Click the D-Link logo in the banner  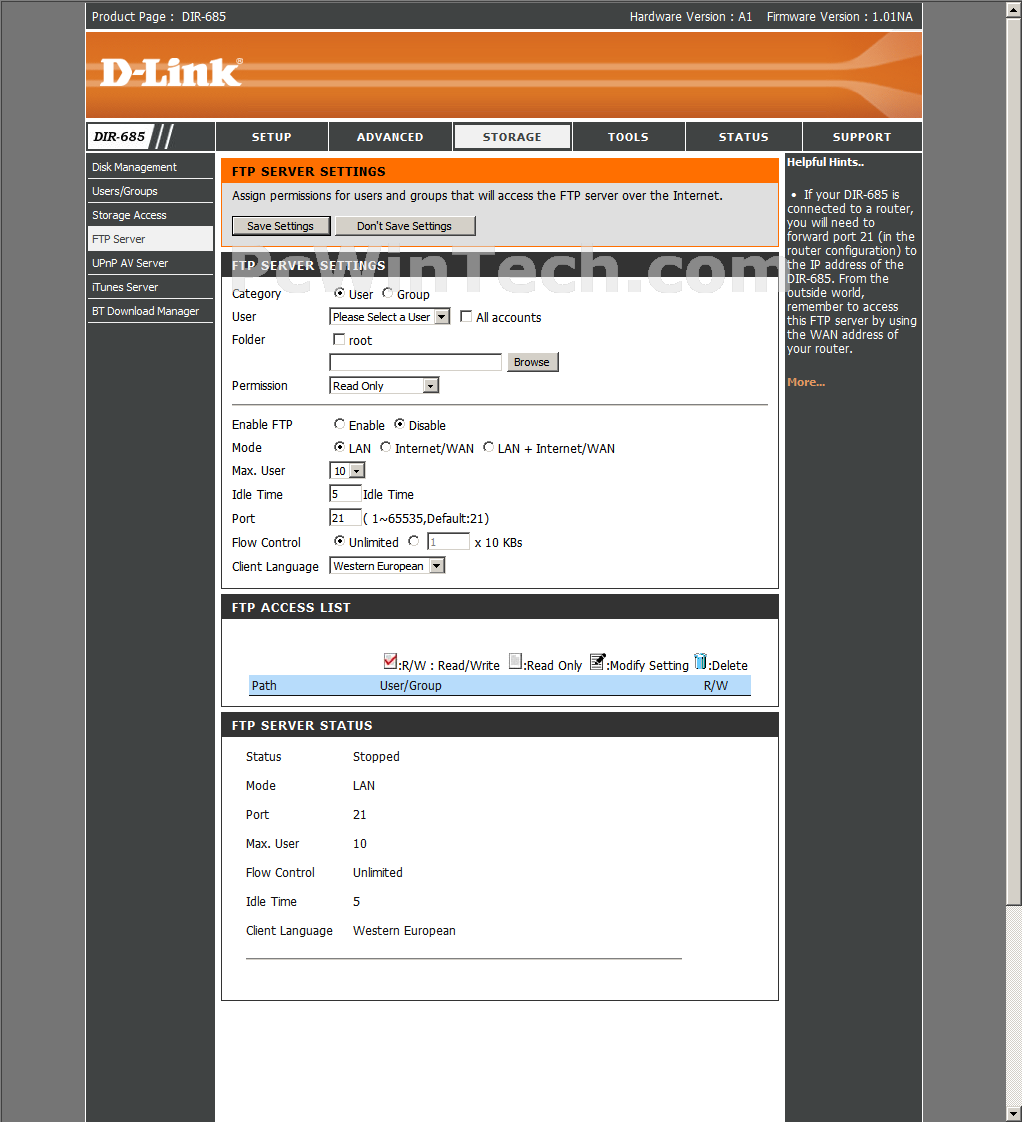[171, 72]
